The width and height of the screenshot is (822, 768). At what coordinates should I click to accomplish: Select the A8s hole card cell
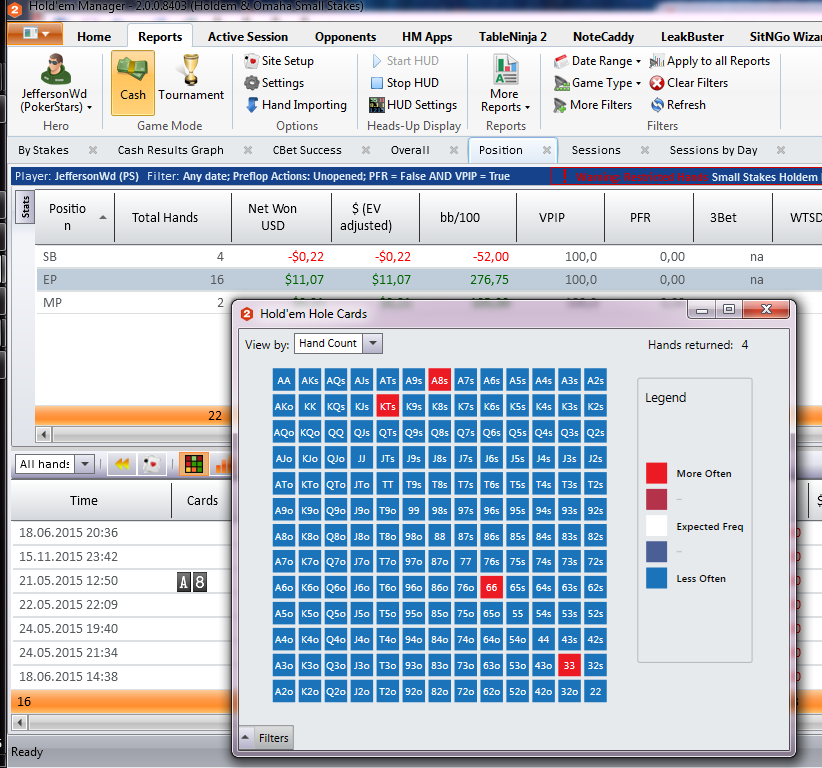pyautogui.click(x=440, y=381)
